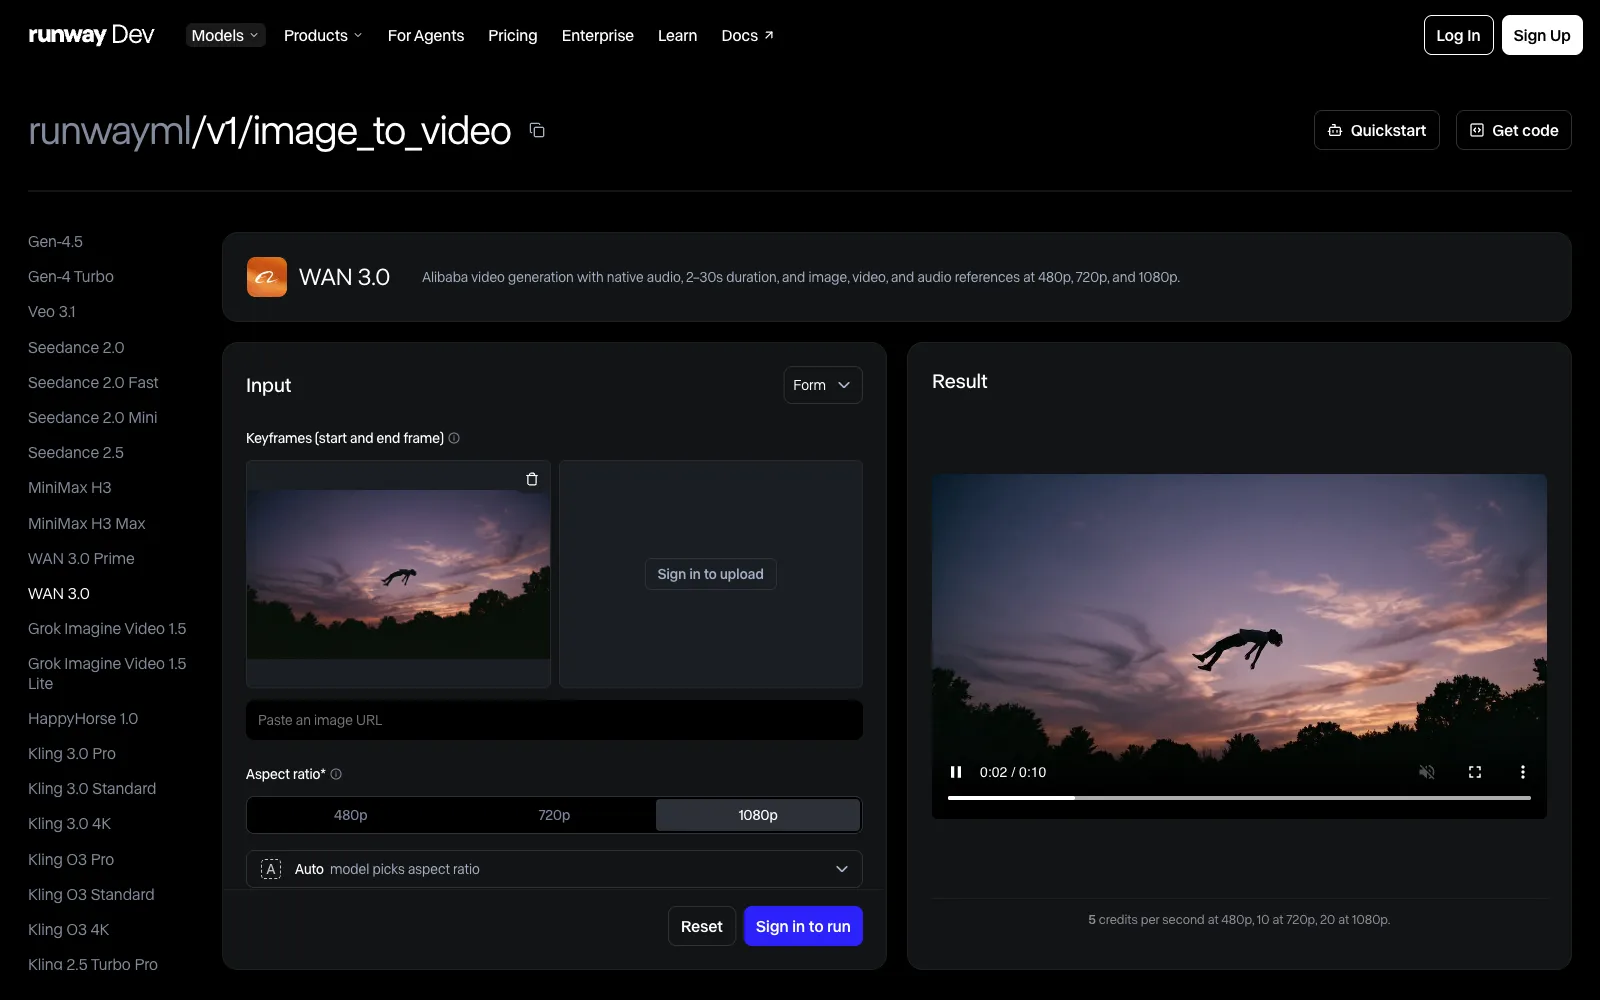Go to the Pricing page
Screen dimensions: 1600x1000
coord(513,35)
